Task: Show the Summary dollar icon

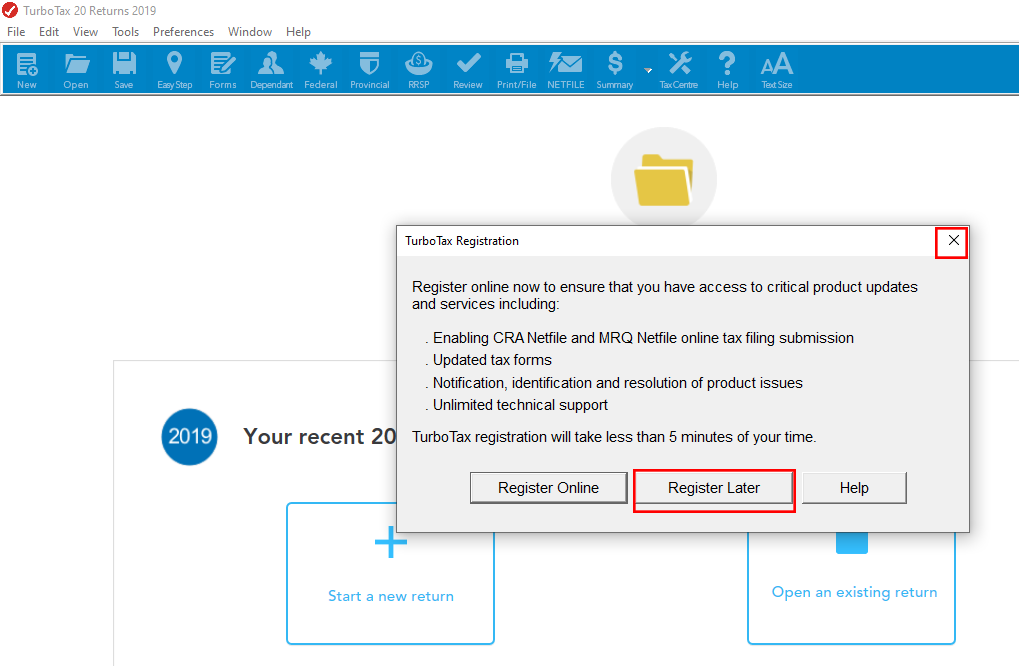Action: click(x=615, y=70)
